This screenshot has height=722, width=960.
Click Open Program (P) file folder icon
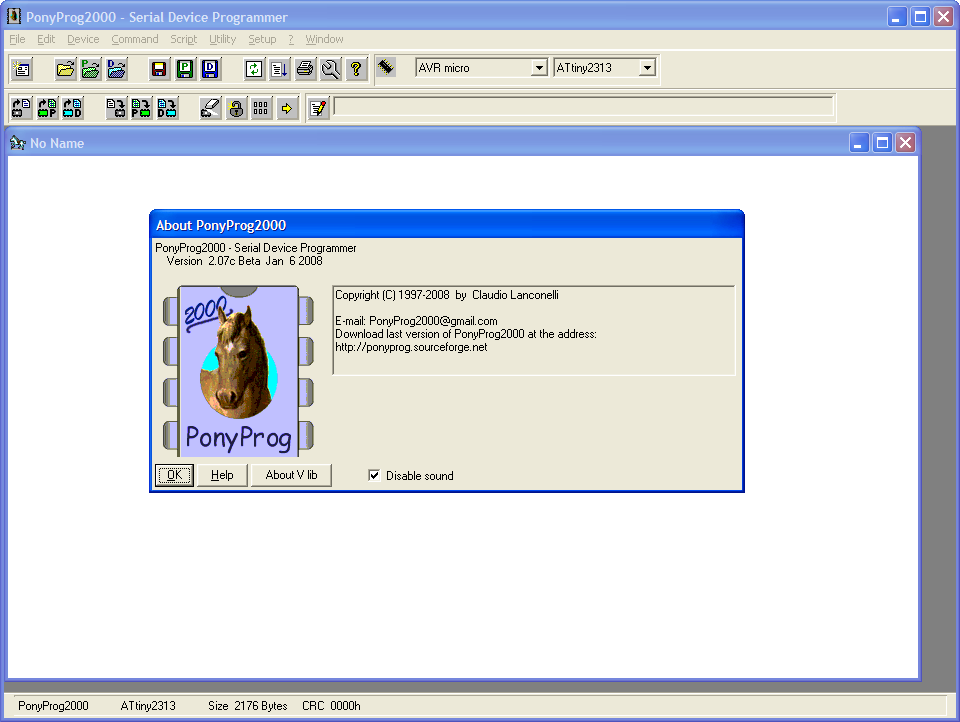tap(91, 69)
